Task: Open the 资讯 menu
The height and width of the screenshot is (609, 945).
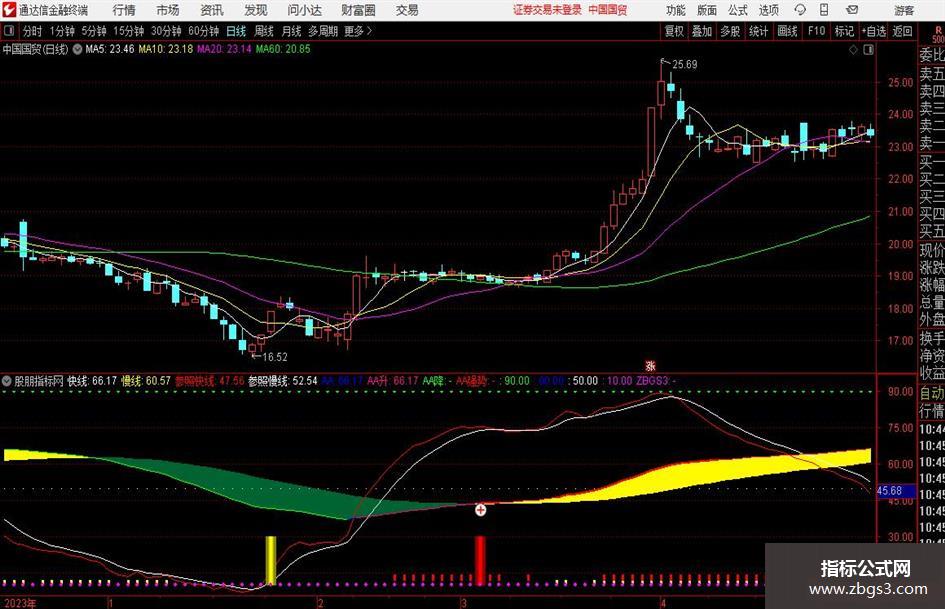Action: (x=212, y=10)
